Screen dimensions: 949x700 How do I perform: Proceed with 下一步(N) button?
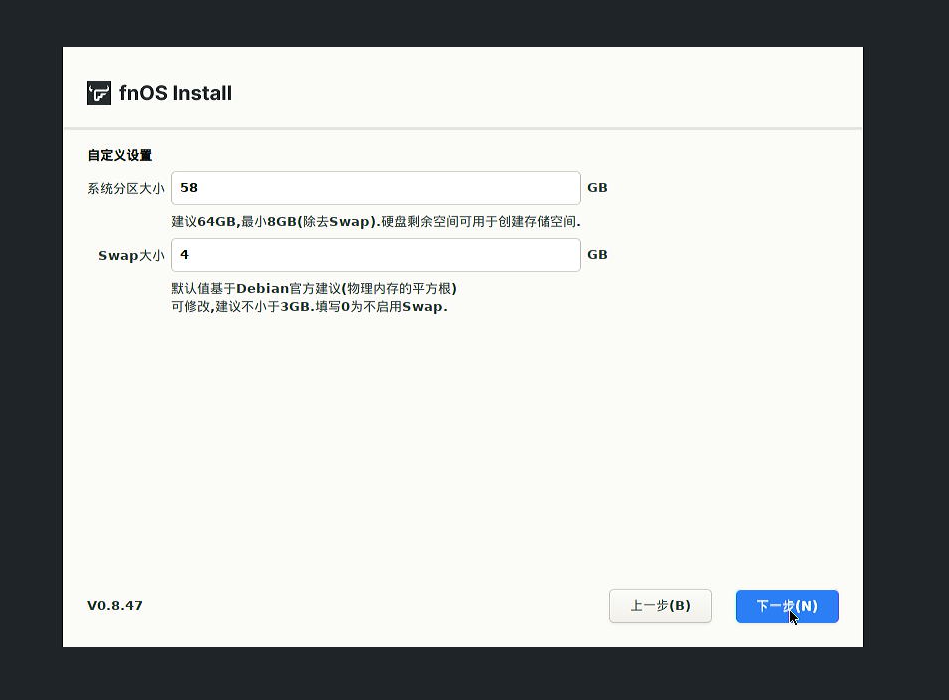pos(787,606)
